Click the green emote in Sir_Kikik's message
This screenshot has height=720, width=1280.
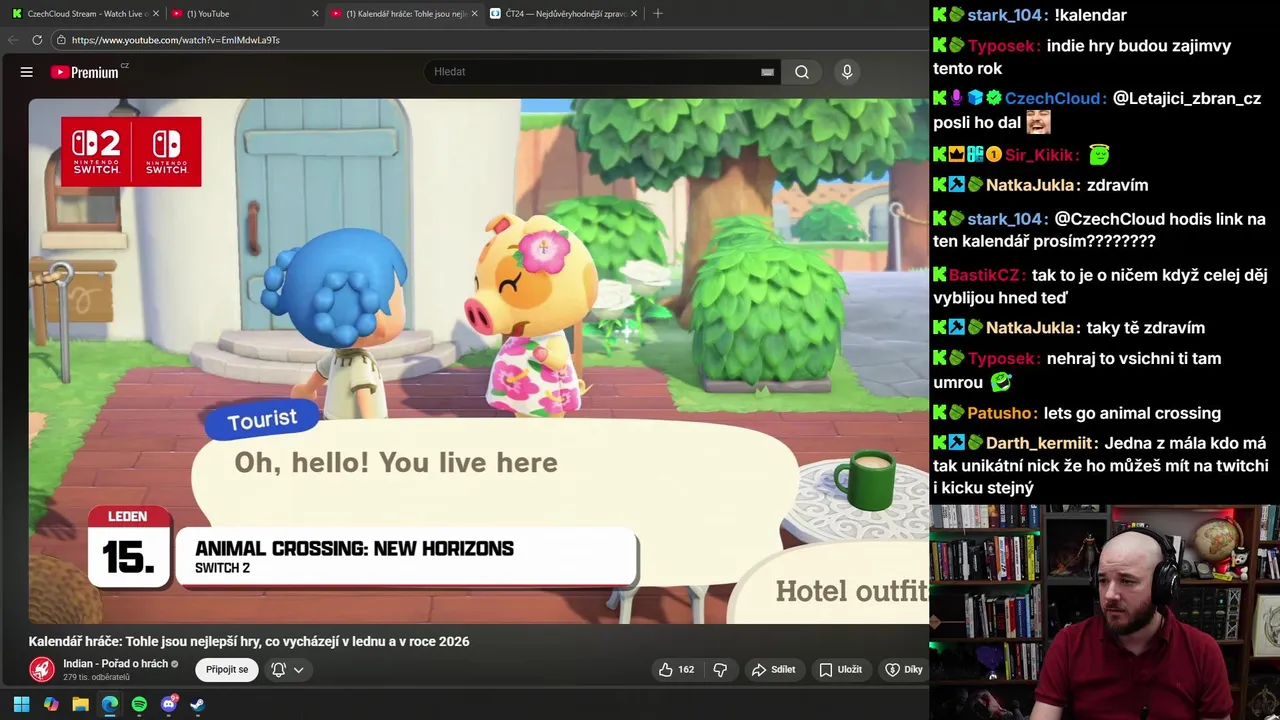[x=1099, y=155]
